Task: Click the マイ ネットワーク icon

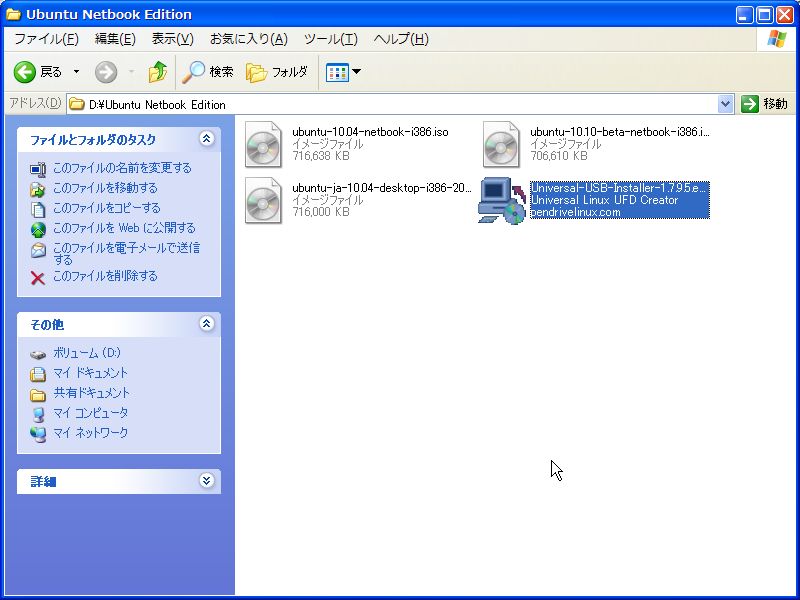Action: [x=38, y=434]
